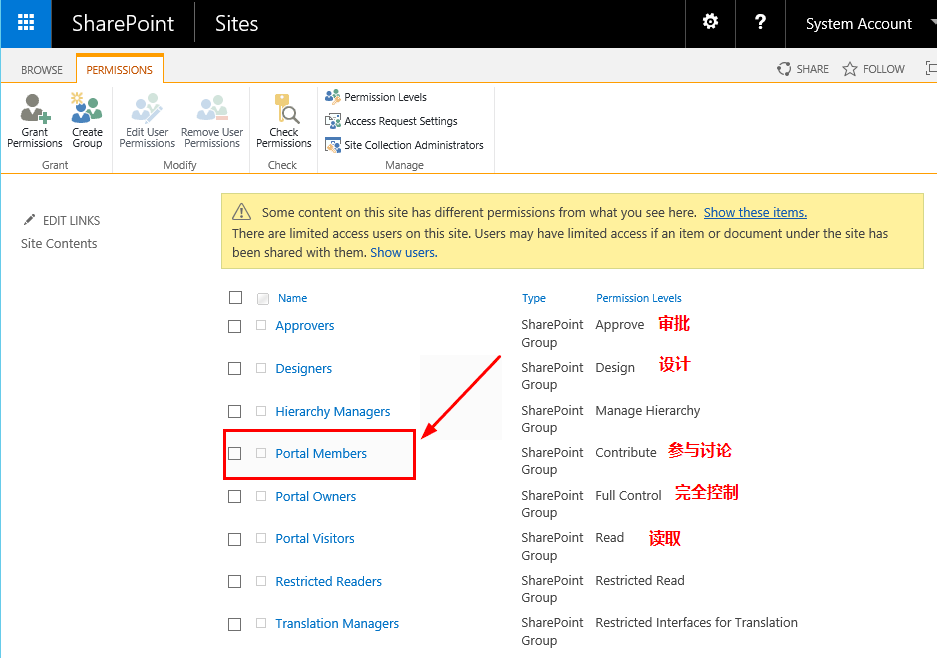The image size is (937, 658).
Task: Click the Show these items link
Action: [x=755, y=212]
